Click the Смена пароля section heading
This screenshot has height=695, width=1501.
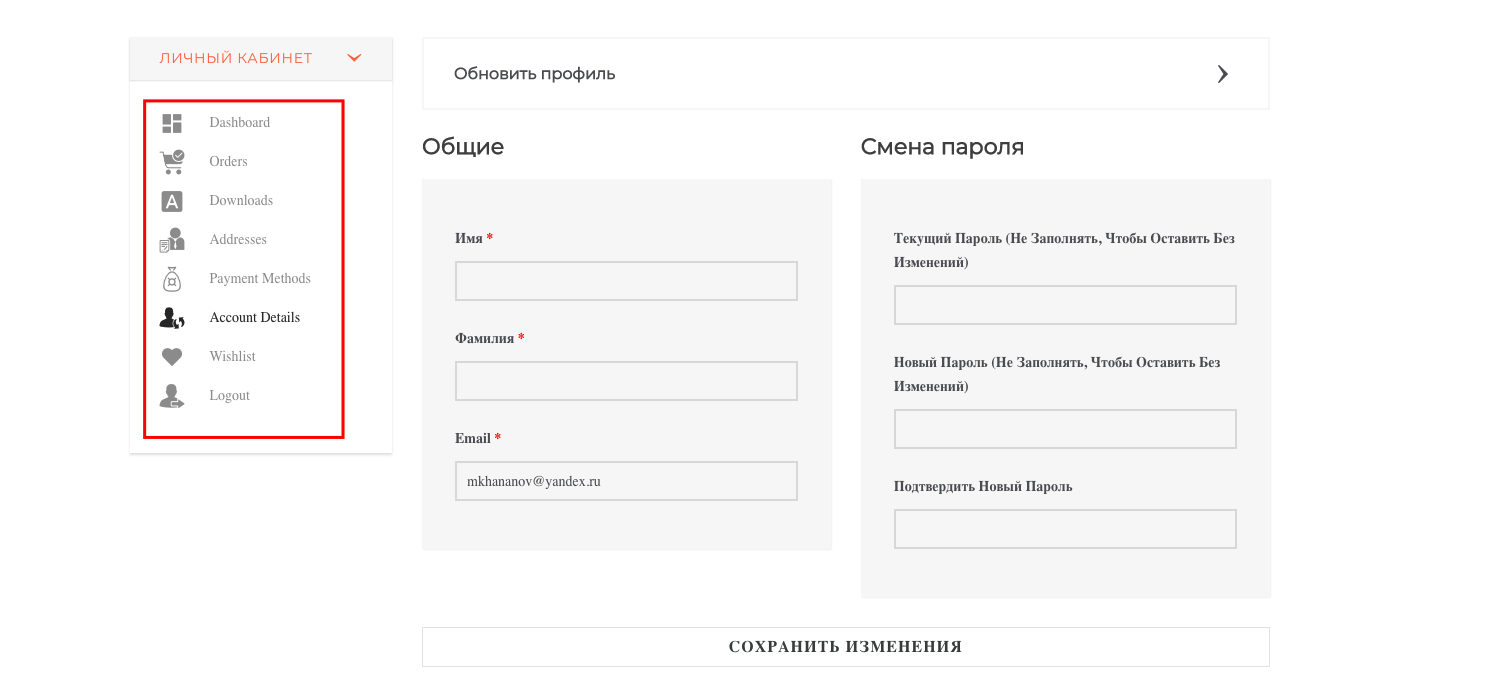pyautogui.click(x=942, y=147)
